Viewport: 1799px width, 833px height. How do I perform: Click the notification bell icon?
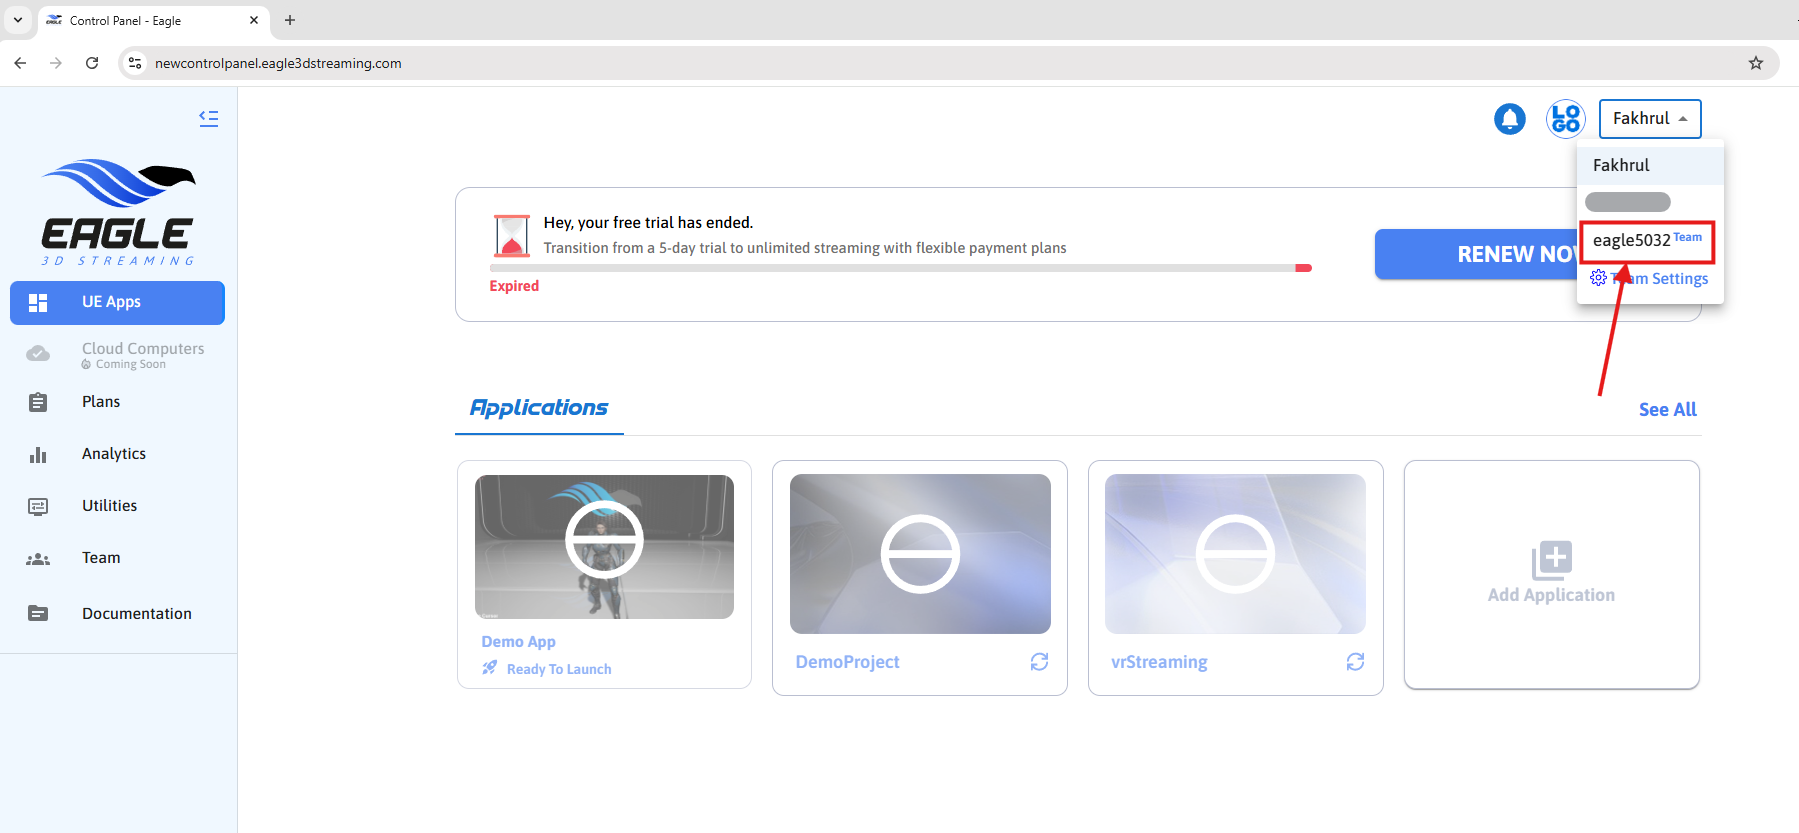1509,119
